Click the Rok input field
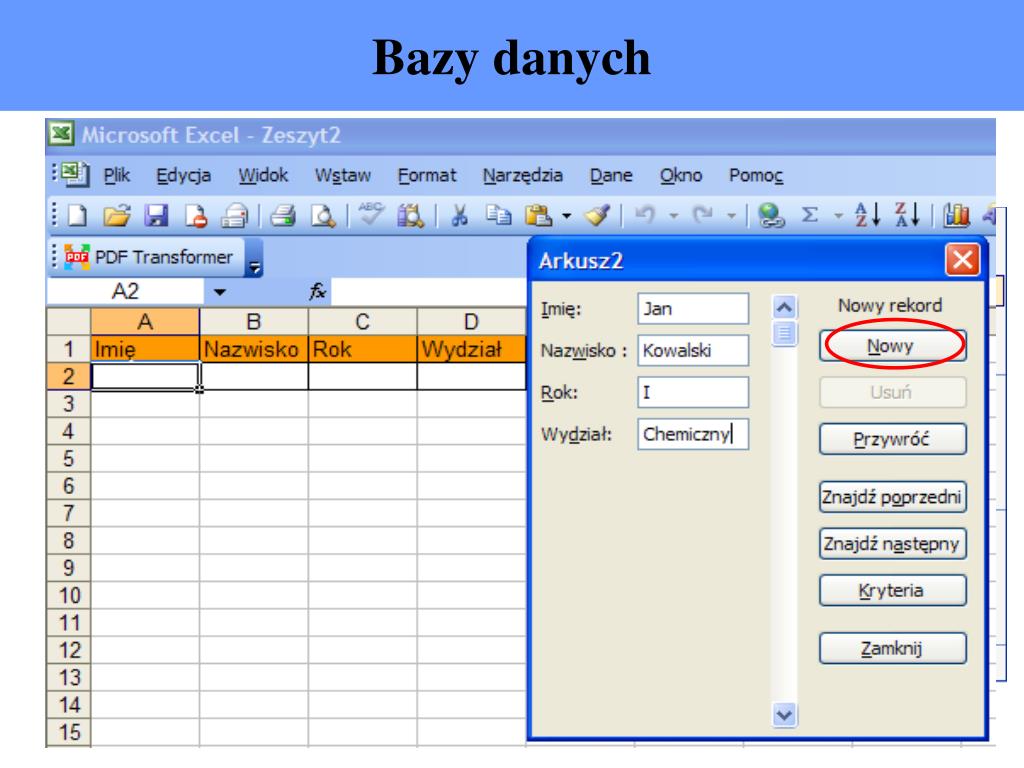 click(693, 392)
